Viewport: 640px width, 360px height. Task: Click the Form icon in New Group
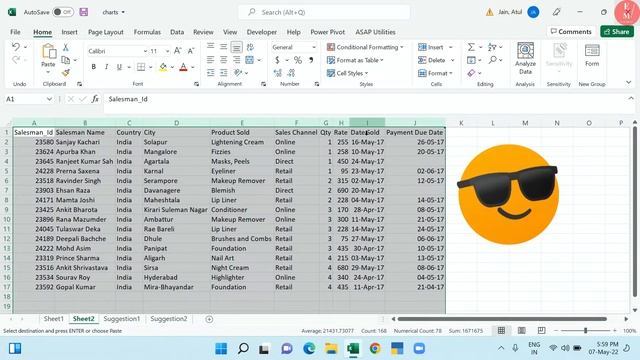tap(592, 55)
